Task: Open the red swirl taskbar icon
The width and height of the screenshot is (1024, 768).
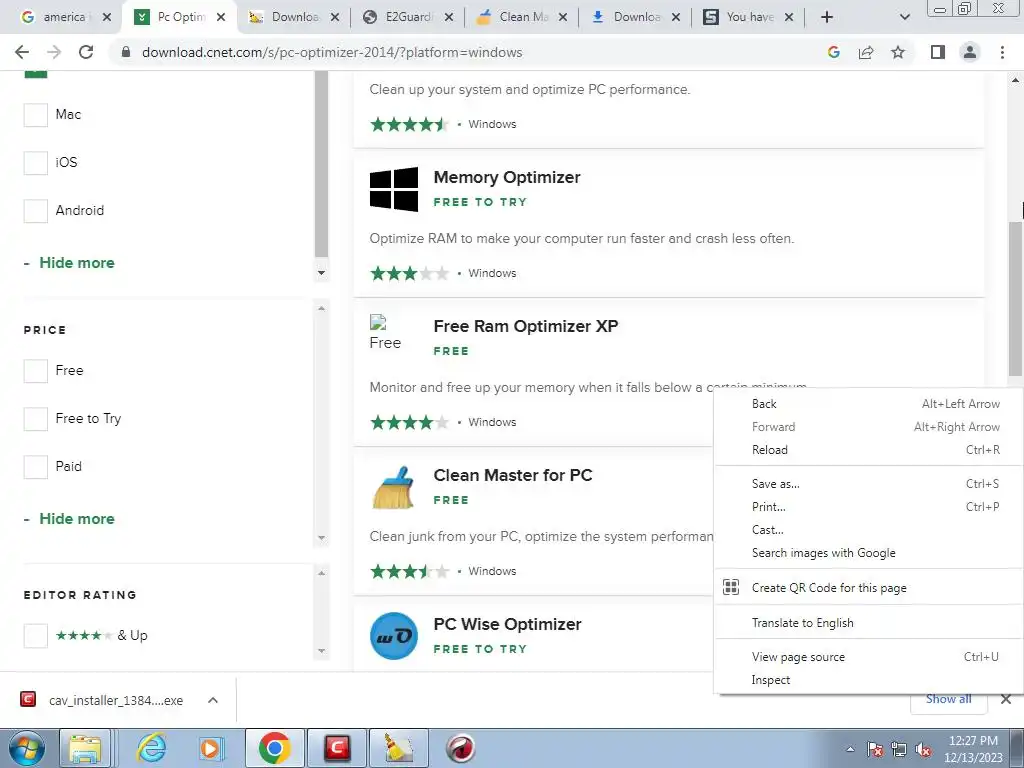Action: pyautogui.click(x=460, y=749)
